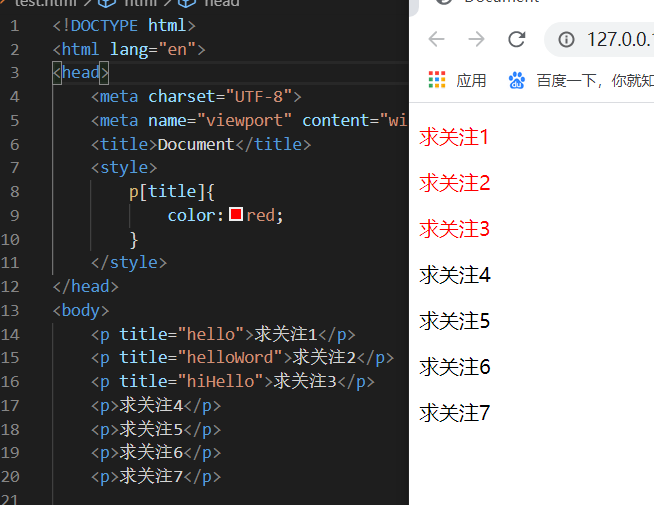Click red text 求关注1 in browser
This screenshot has width=654, height=505.
[x=454, y=137]
